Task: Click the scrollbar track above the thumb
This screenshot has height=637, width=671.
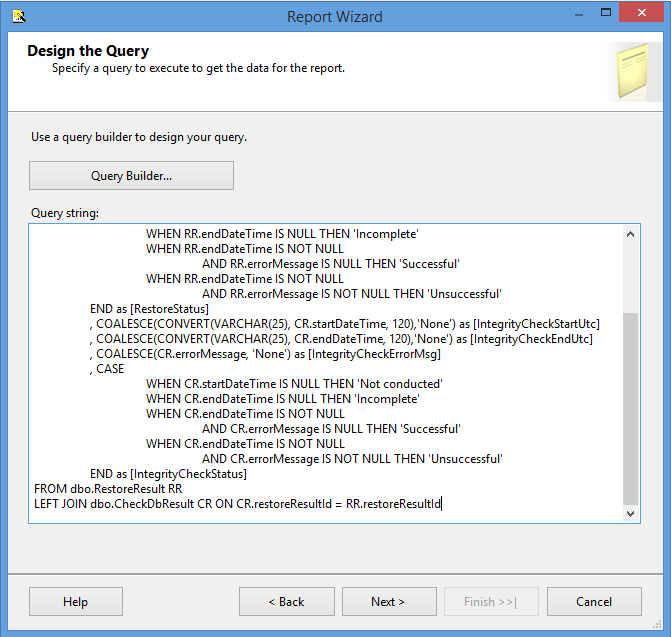Action: coord(631,275)
